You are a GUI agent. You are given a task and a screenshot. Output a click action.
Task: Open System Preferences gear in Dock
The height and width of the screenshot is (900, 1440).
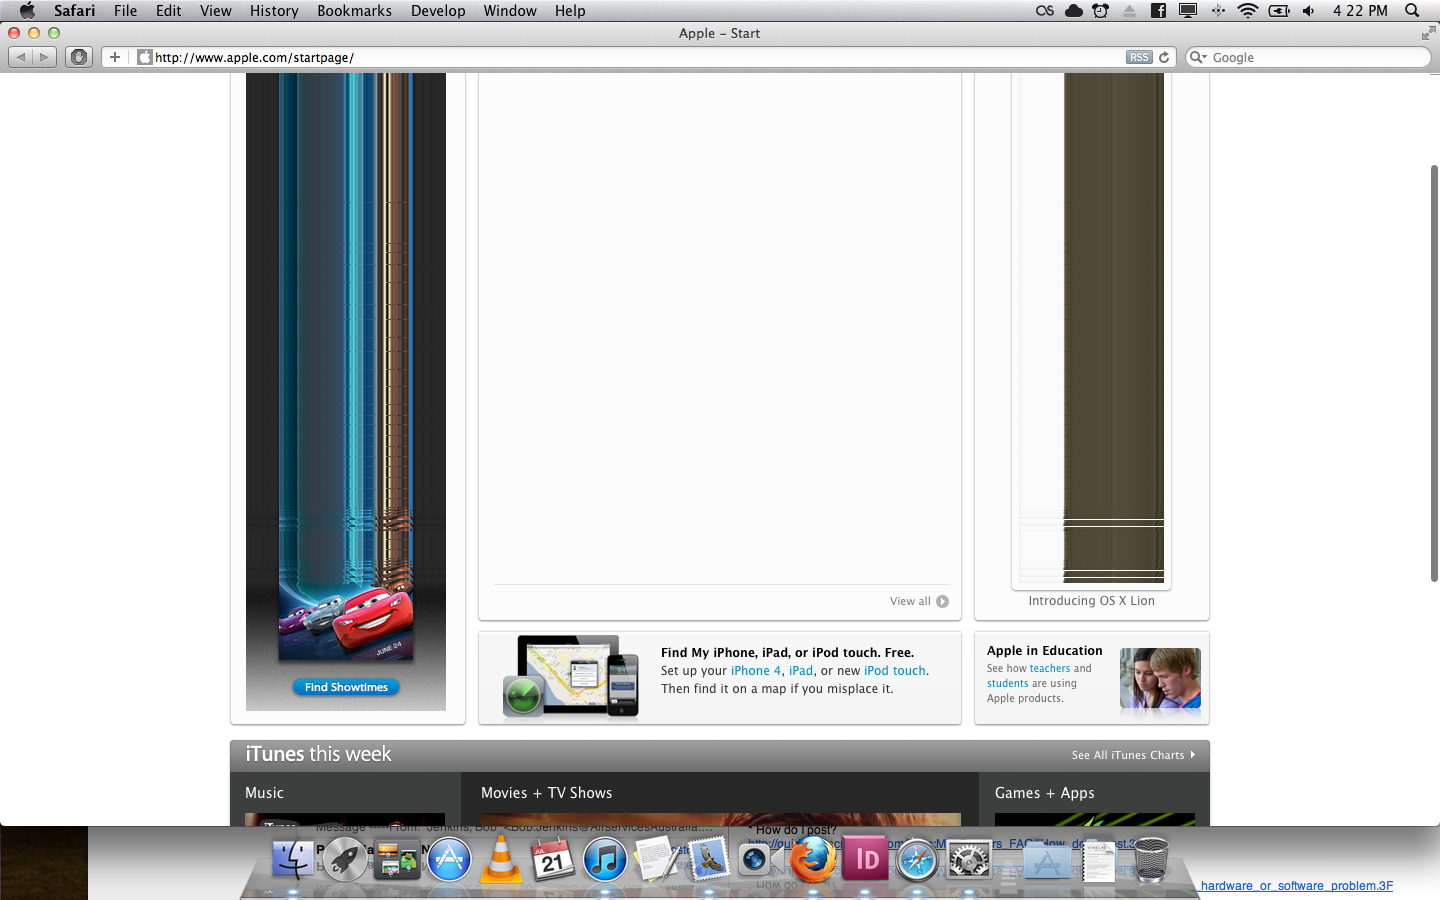pos(969,859)
